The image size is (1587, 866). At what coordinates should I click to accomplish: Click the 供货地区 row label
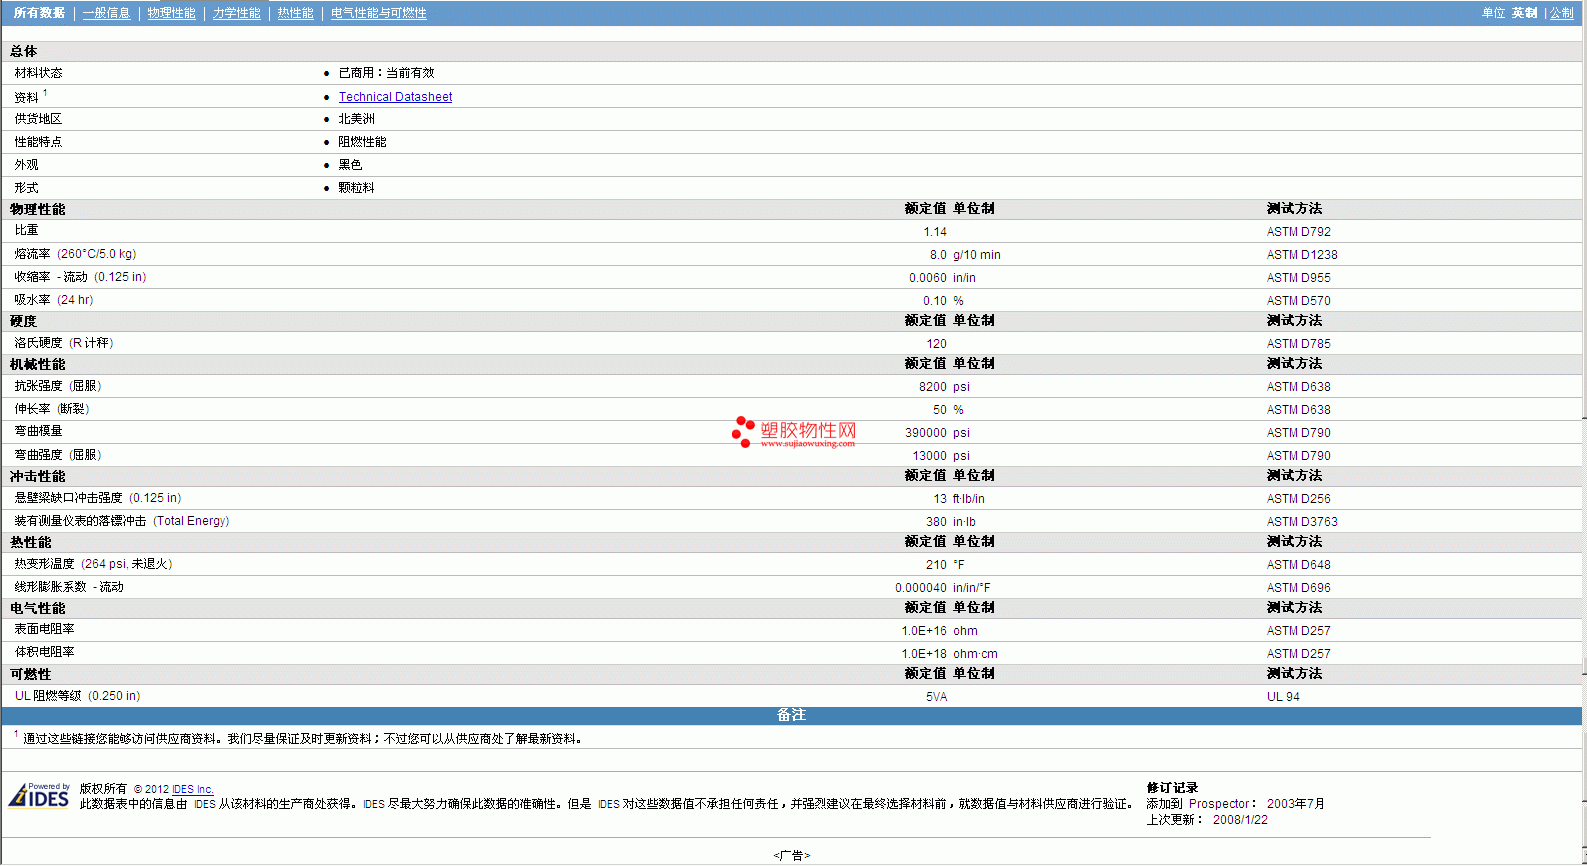click(x=38, y=119)
